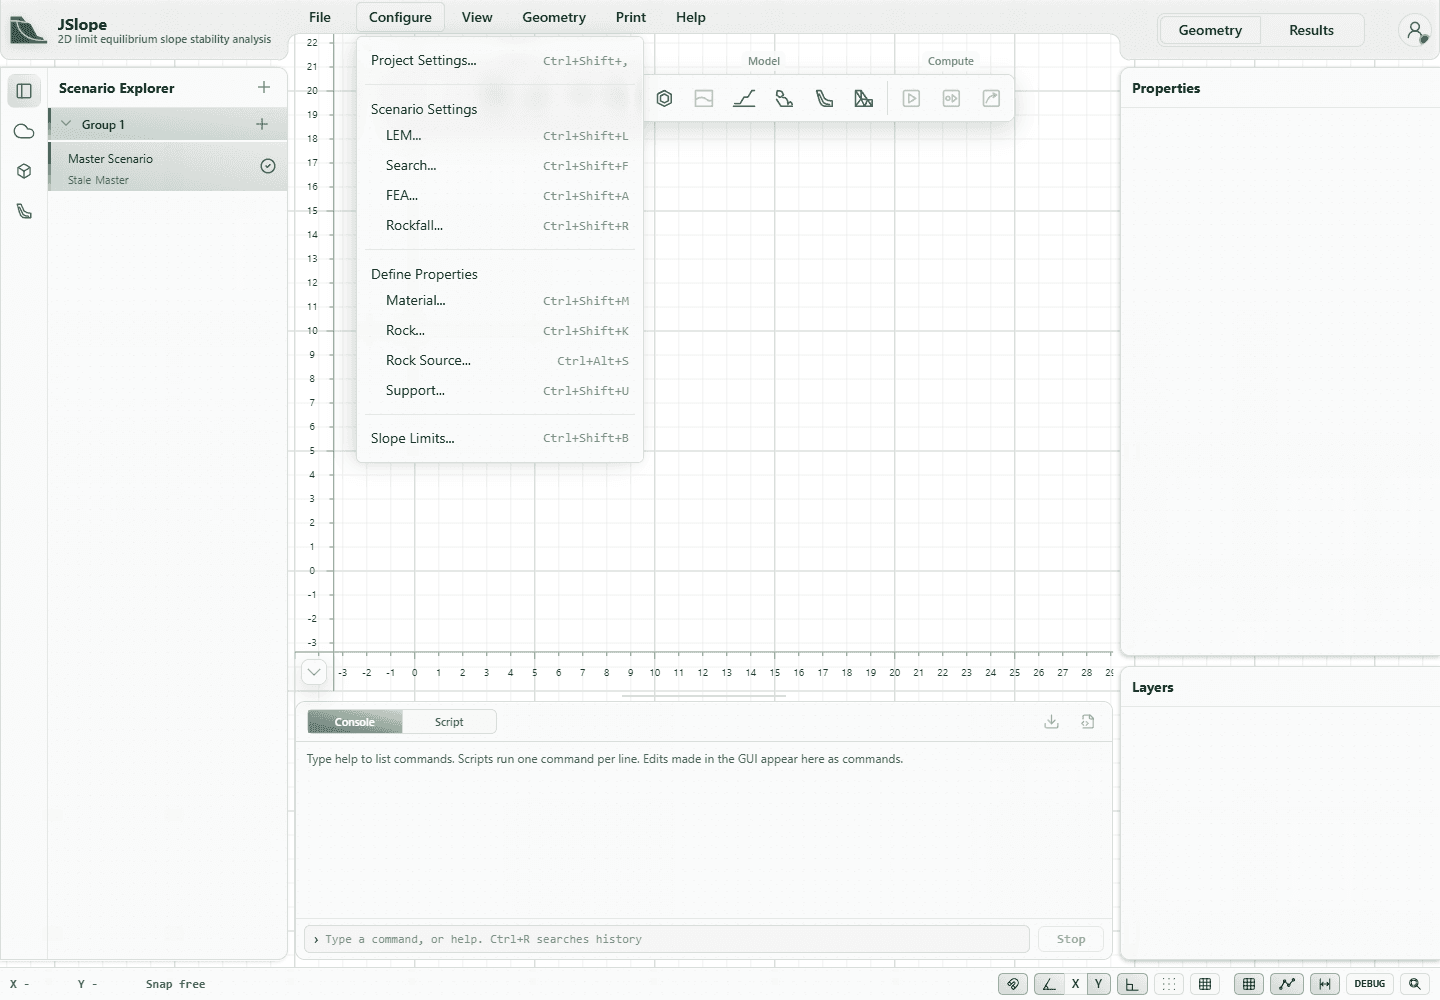Click the export arrow icon in Compute group
Image resolution: width=1440 pixels, height=1000 pixels.
click(x=991, y=98)
